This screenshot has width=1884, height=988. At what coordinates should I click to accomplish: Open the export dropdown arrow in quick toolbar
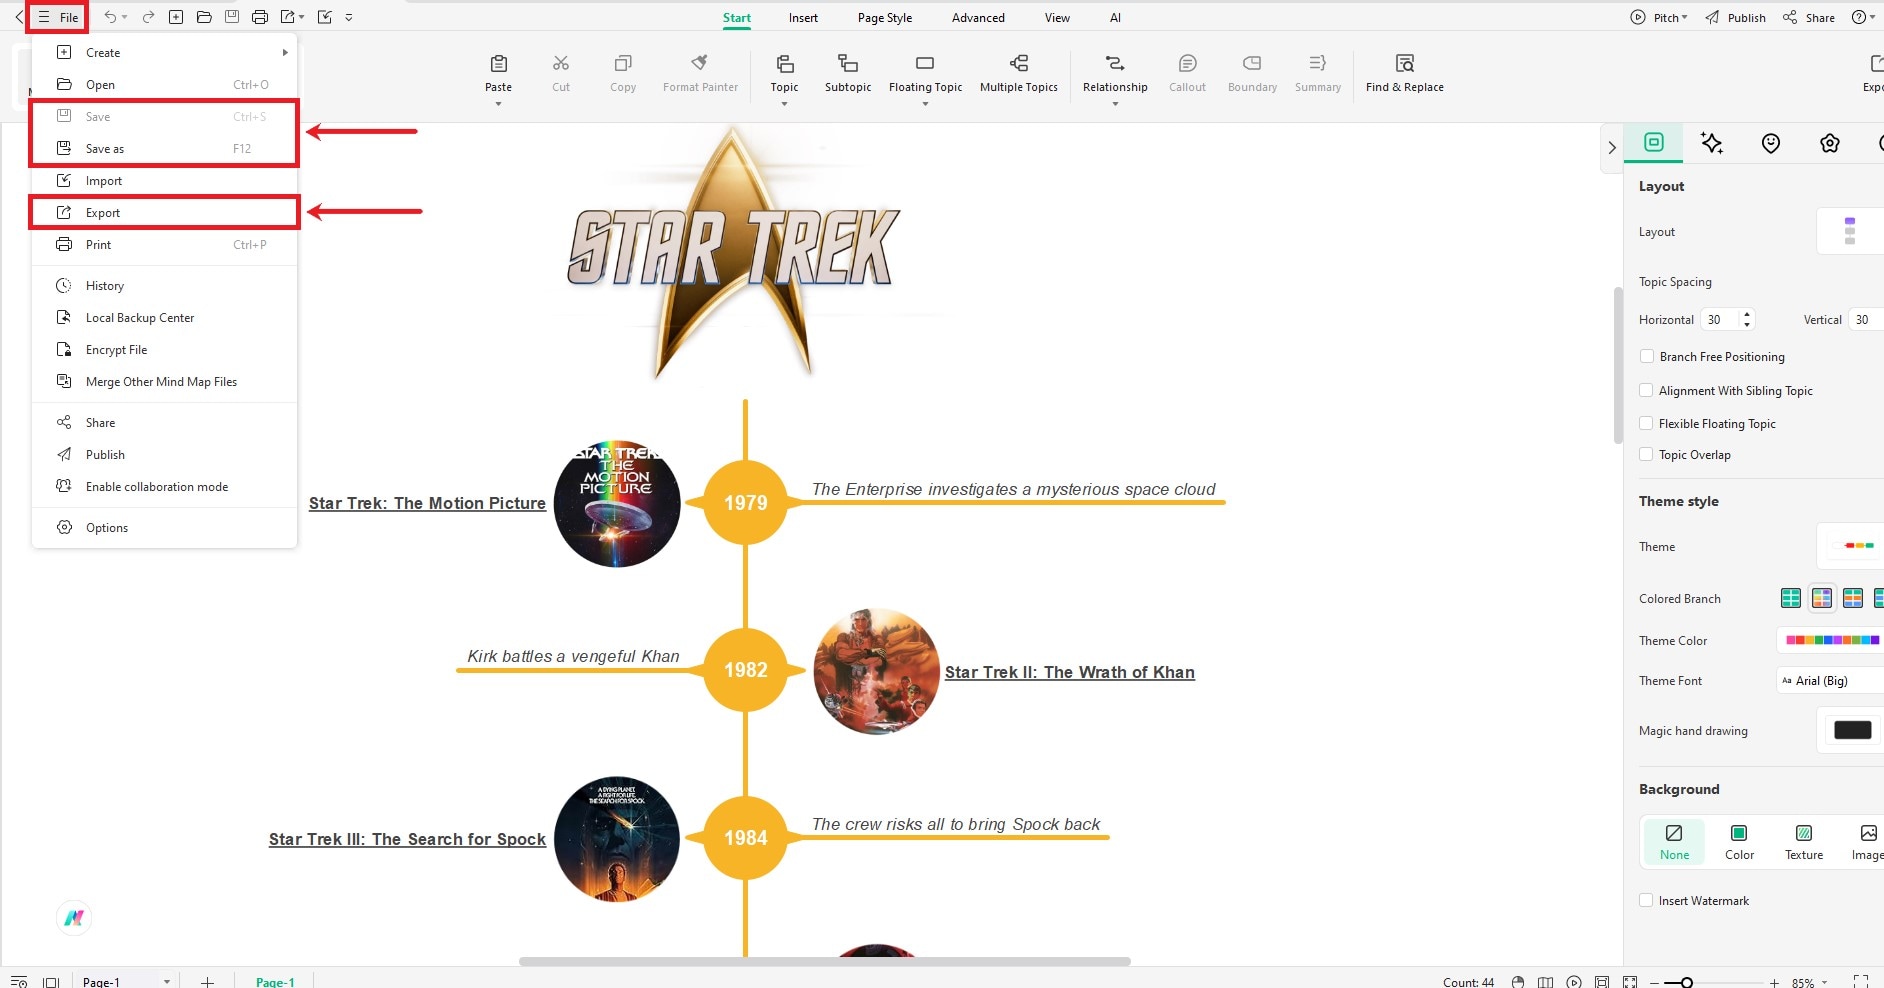tap(301, 17)
